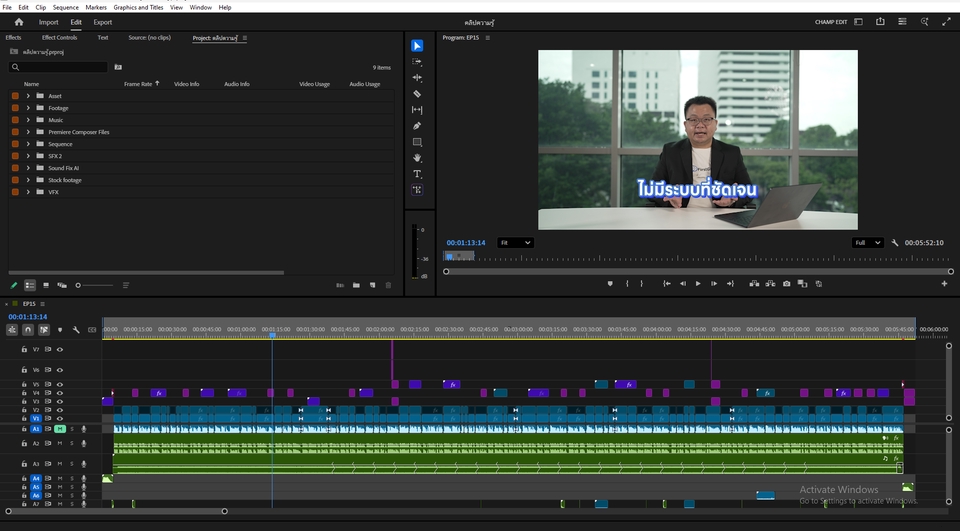Open the CHAMP EDIT workspace selector
The height and width of the screenshot is (531, 960).
tap(831, 22)
